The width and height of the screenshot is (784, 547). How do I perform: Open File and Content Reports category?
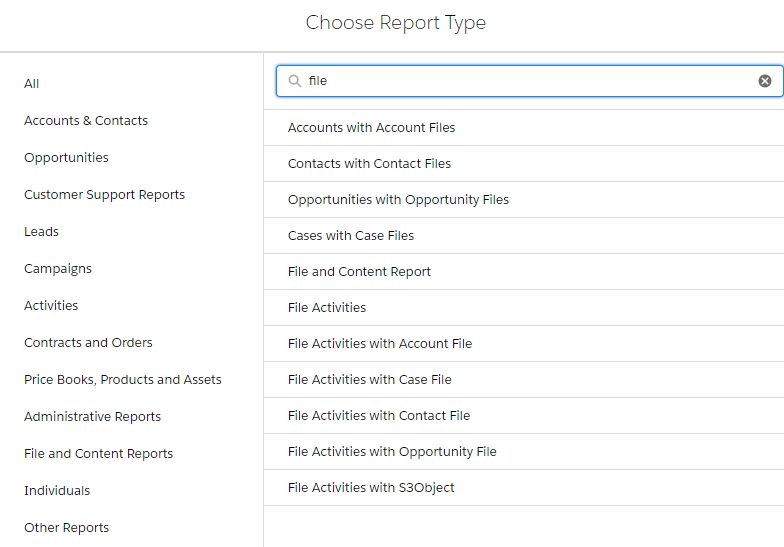98,454
